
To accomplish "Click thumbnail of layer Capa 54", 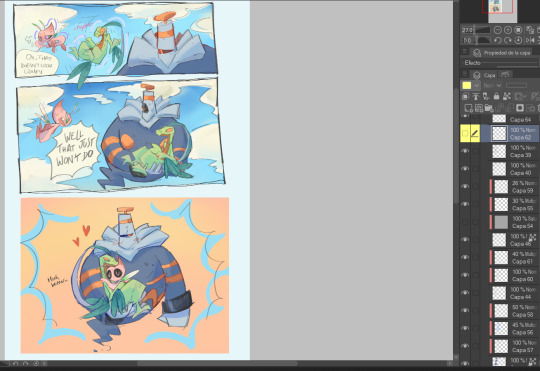I will pos(501,222).
